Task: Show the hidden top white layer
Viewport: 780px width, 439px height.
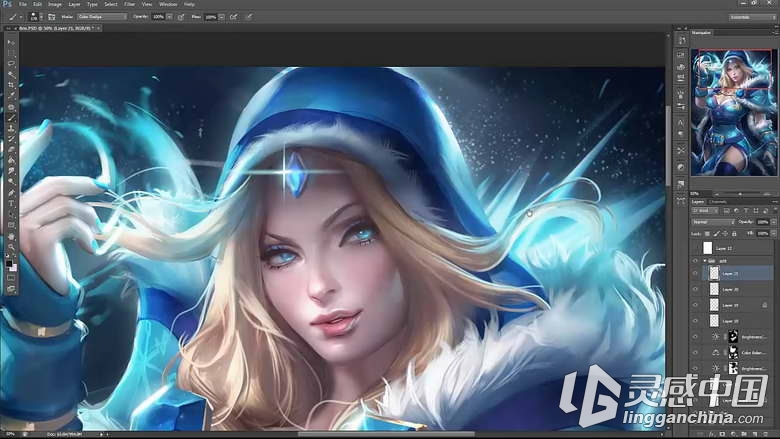Action: click(695, 248)
